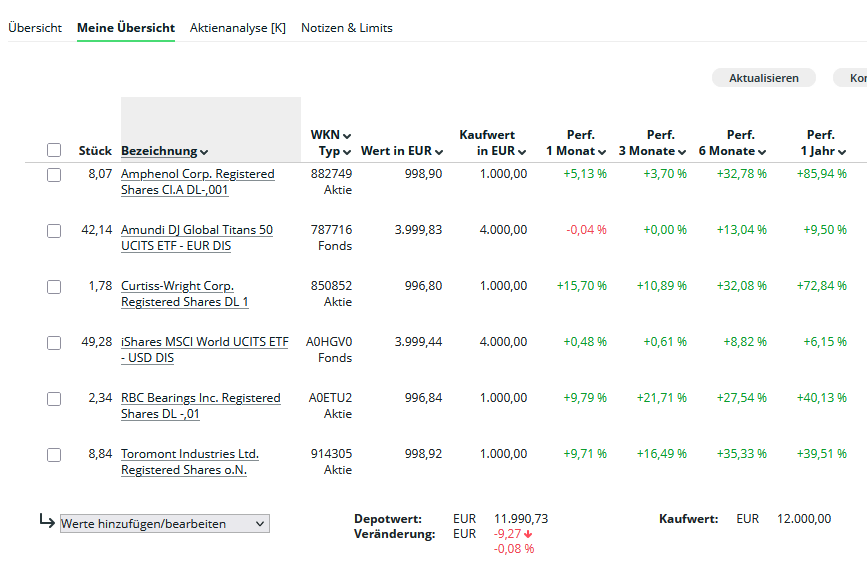867x568 pixels.
Task: Check the iShares MSCI World row checkbox
Action: 54,343
